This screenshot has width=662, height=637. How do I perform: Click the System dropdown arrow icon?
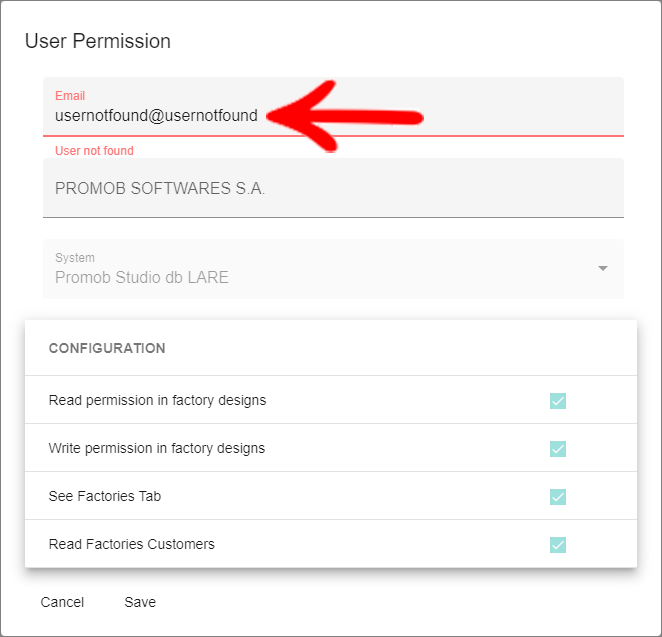(x=603, y=268)
